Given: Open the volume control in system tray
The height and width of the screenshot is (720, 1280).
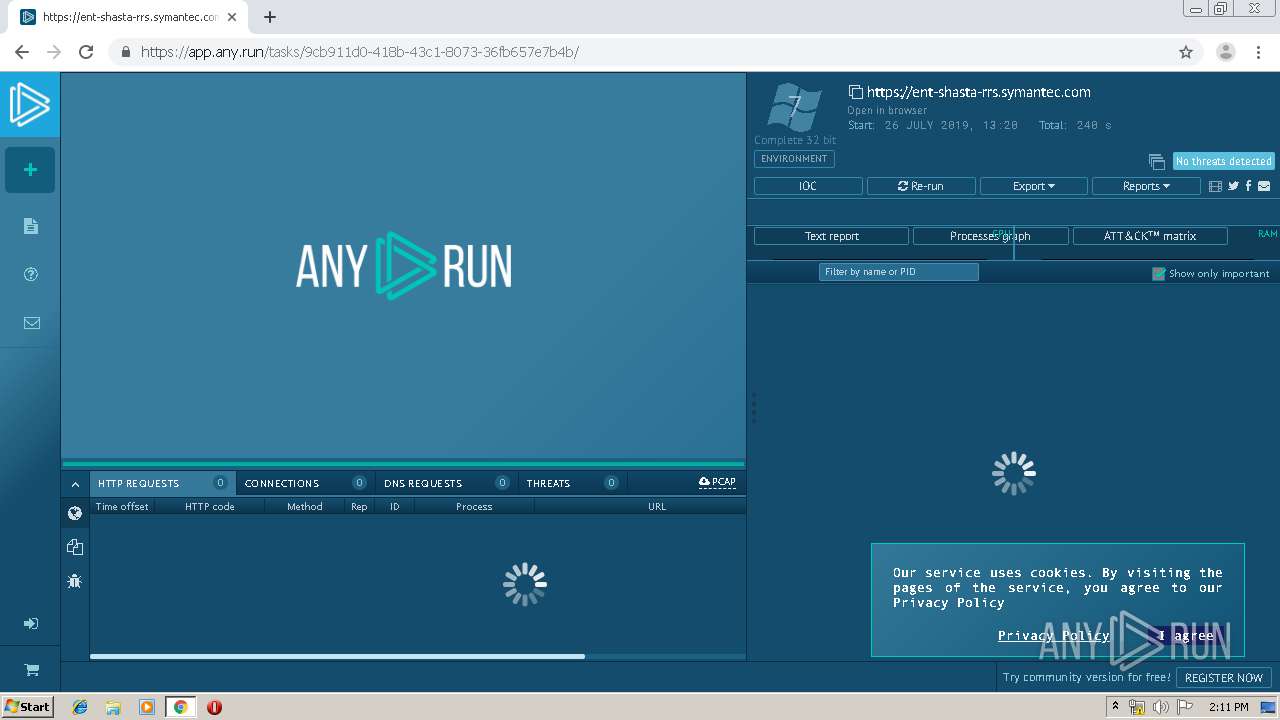Looking at the screenshot, I should pyautogui.click(x=1160, y=707).
